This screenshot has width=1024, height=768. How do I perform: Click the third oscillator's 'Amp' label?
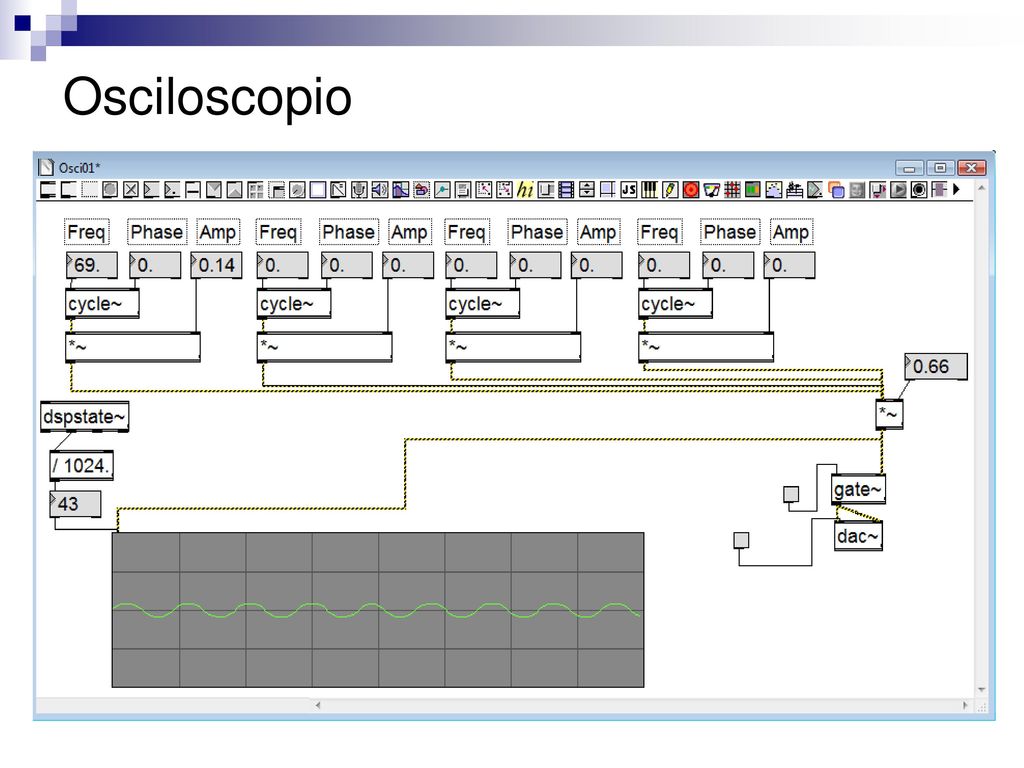(598, 232)
